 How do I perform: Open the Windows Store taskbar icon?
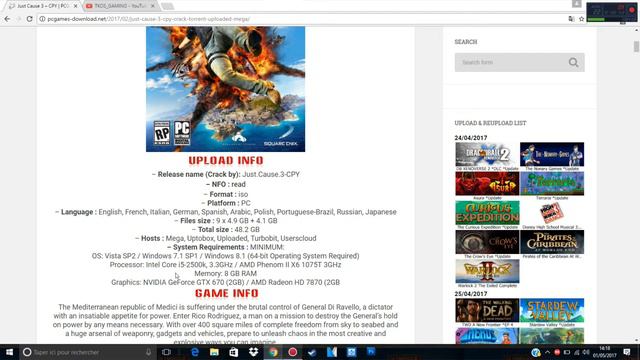pos(233,352)
